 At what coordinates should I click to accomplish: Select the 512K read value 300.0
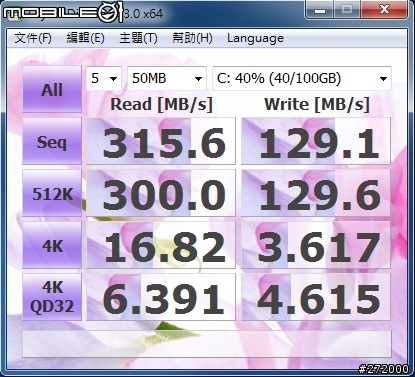[x=161, y=193]
